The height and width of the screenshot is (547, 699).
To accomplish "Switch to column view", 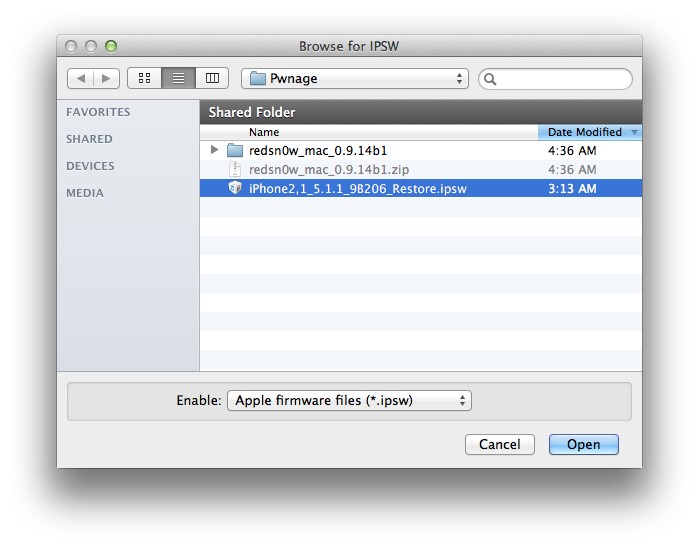I will [212, 78].
